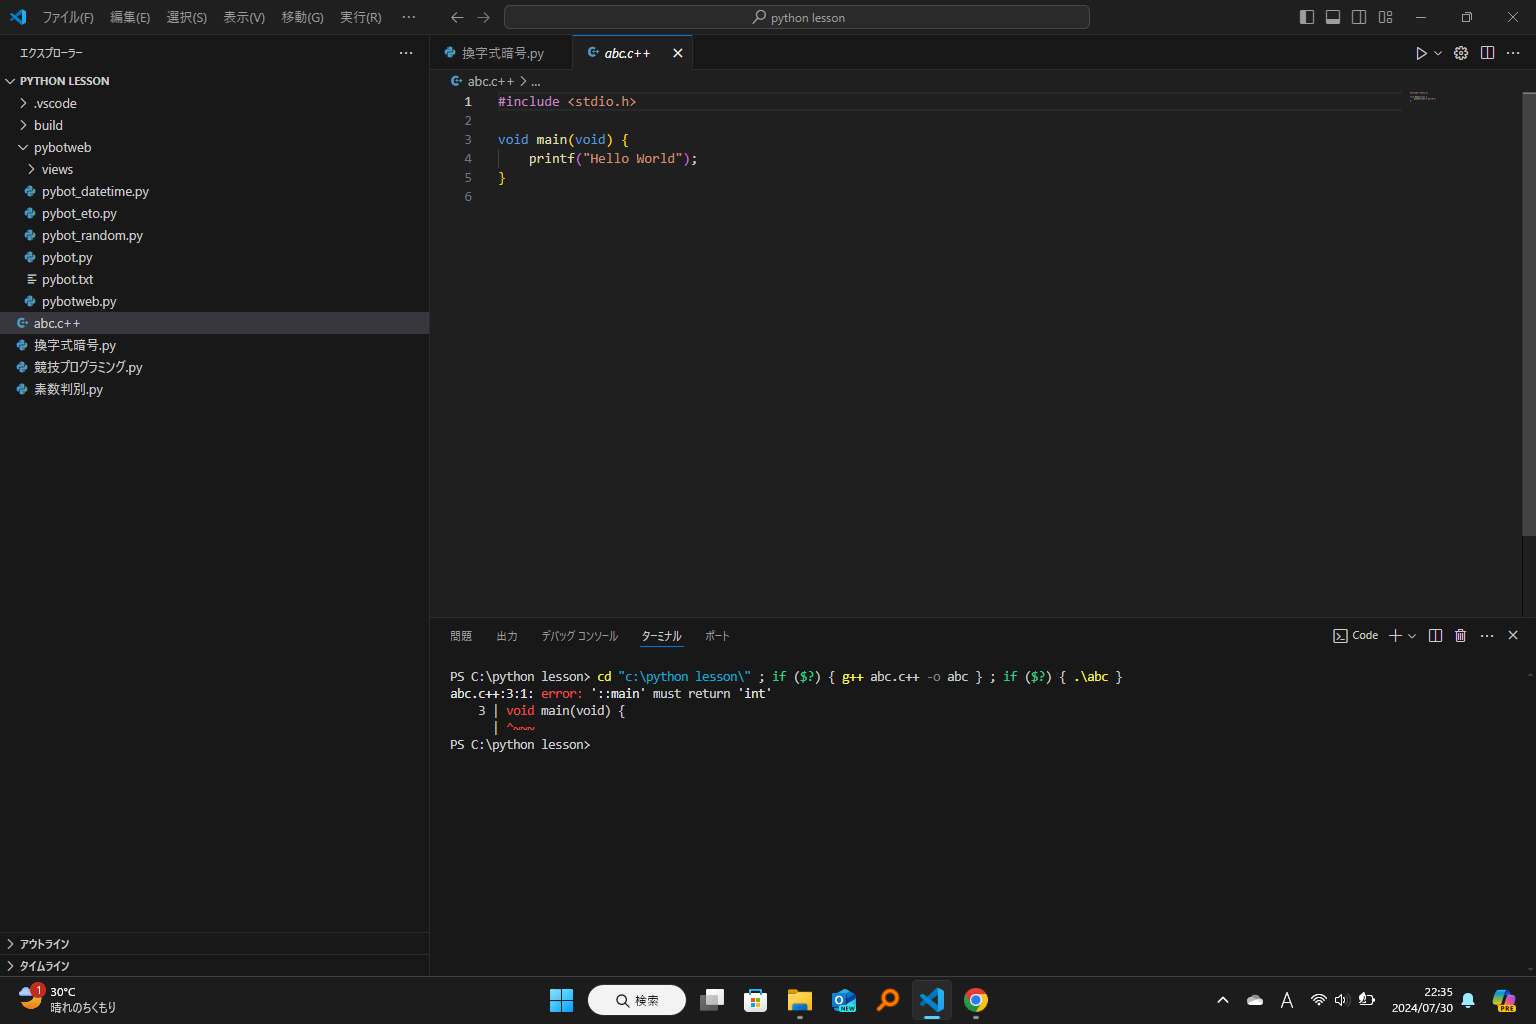Image resolution: width=1536 pixels, height=1024 pixels.
Task: Kill terminal with the trash icon
Action: tap(1461, 636)
